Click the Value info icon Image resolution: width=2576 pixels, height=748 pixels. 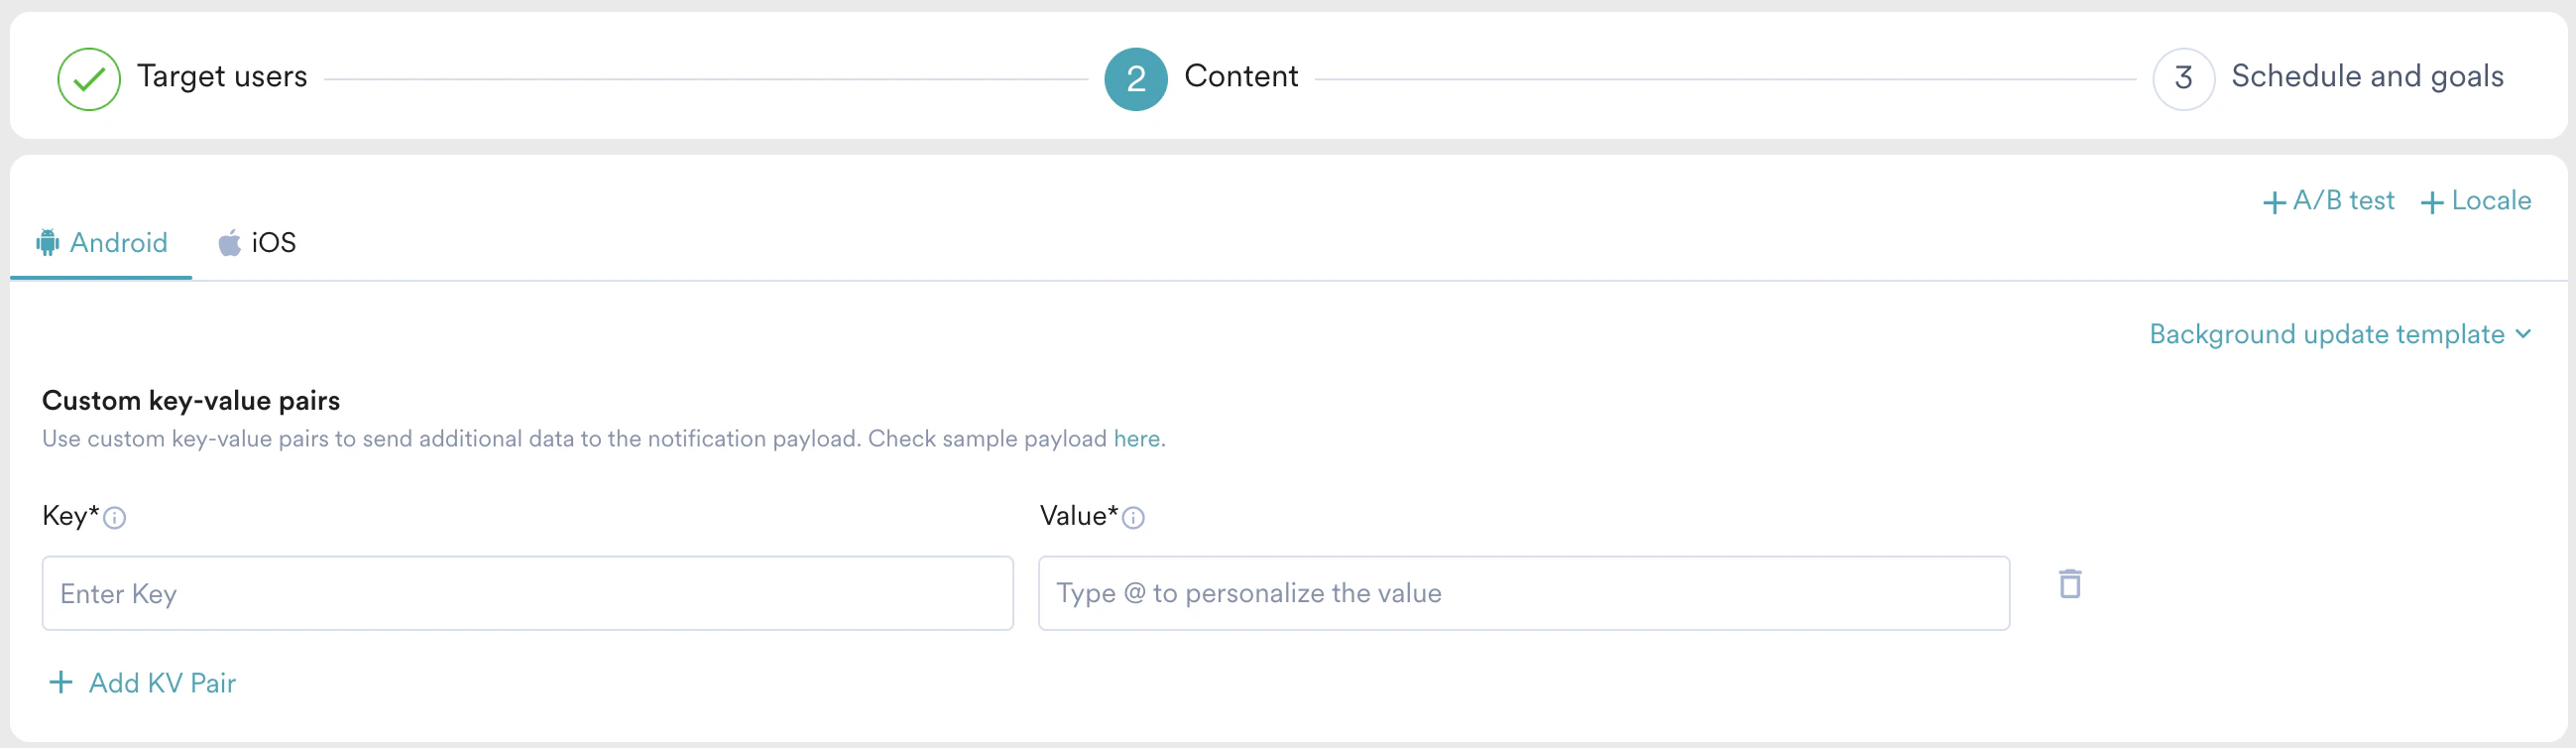tap(1133, 518)
